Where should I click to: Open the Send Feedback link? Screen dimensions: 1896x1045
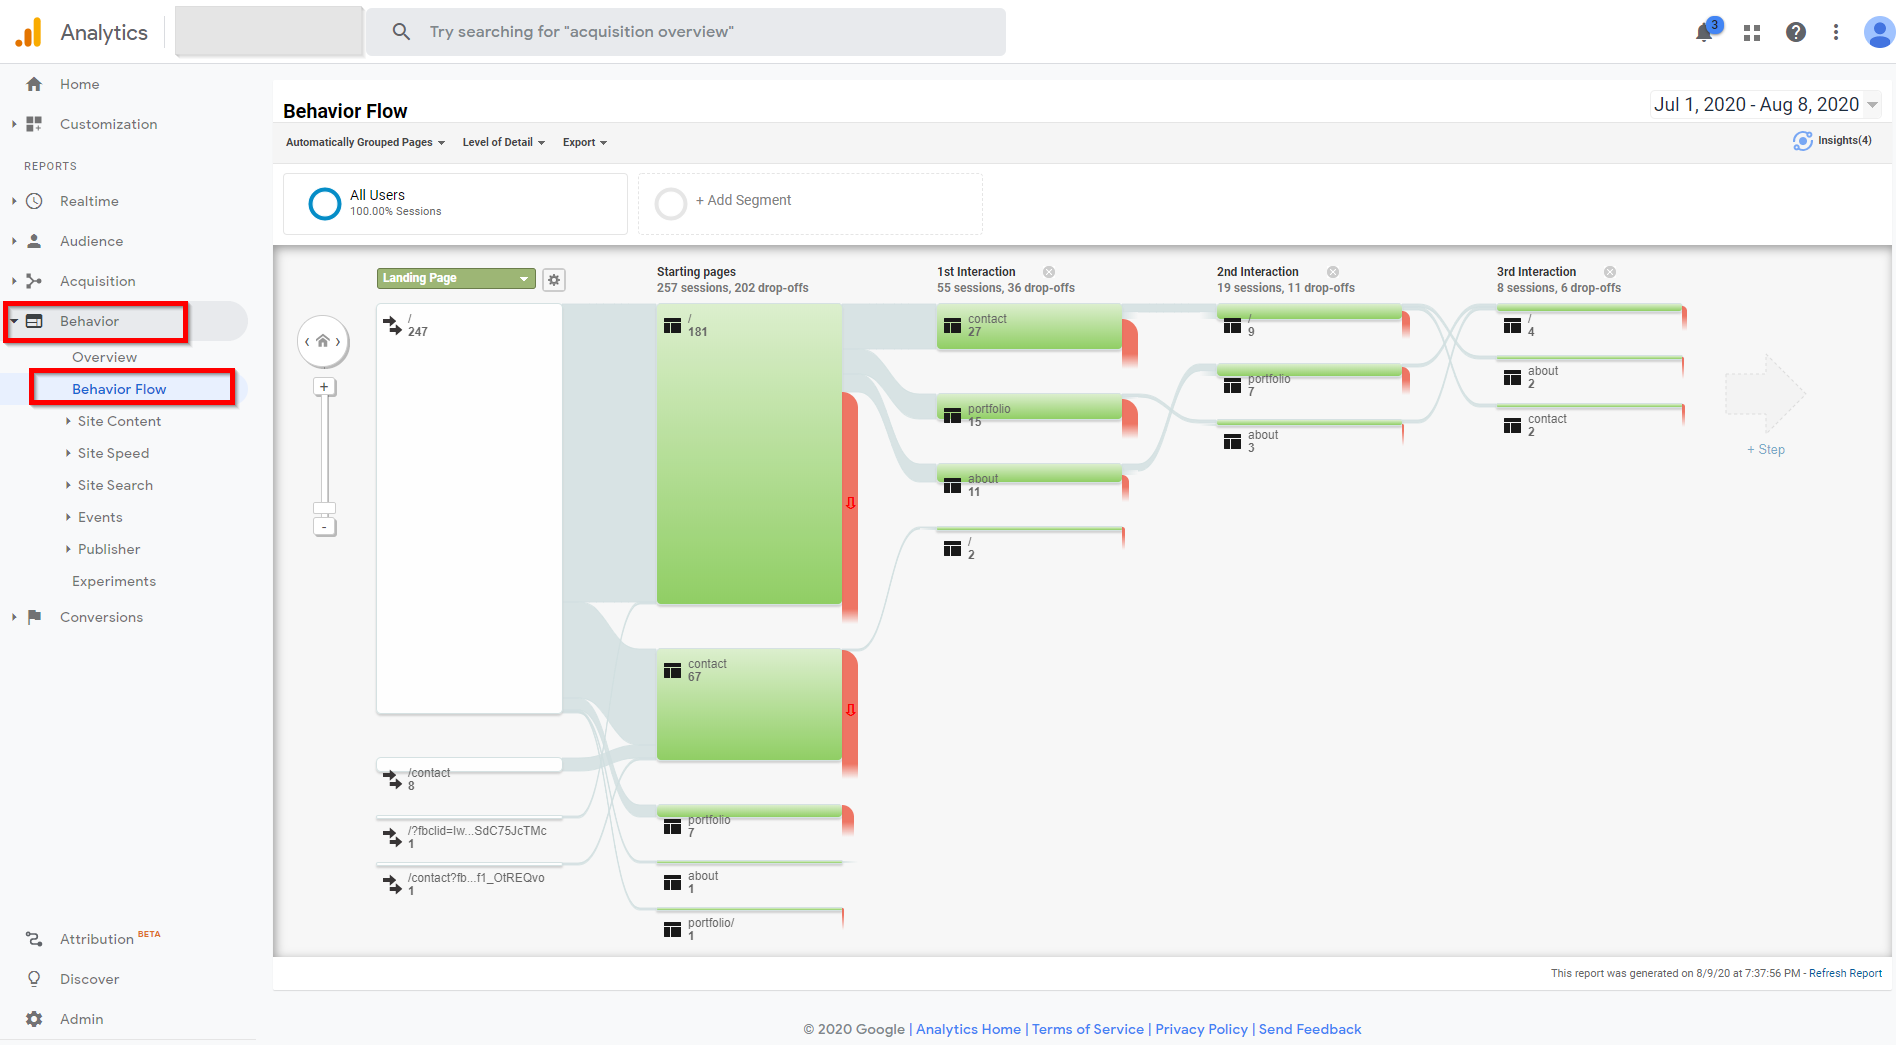point(1310,1028)
